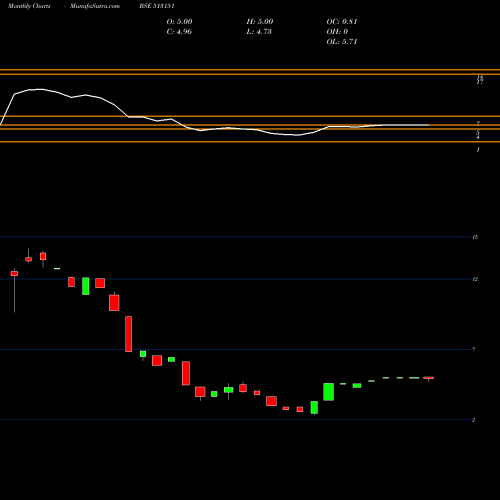Click the 'Monthly Charts' title text
The width and height of the screenshot is (500, 500).
(29, 6)
